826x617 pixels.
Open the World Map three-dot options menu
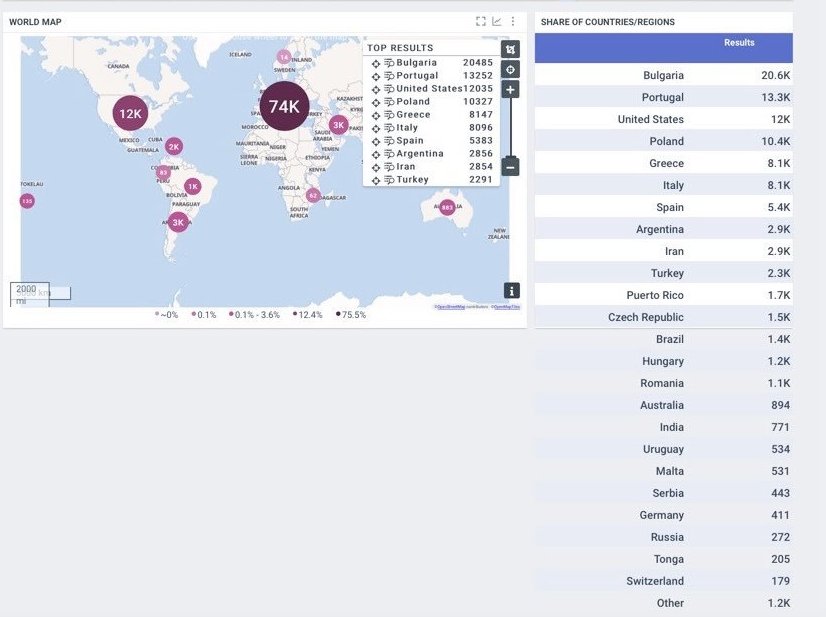click(x=513, y=21)
